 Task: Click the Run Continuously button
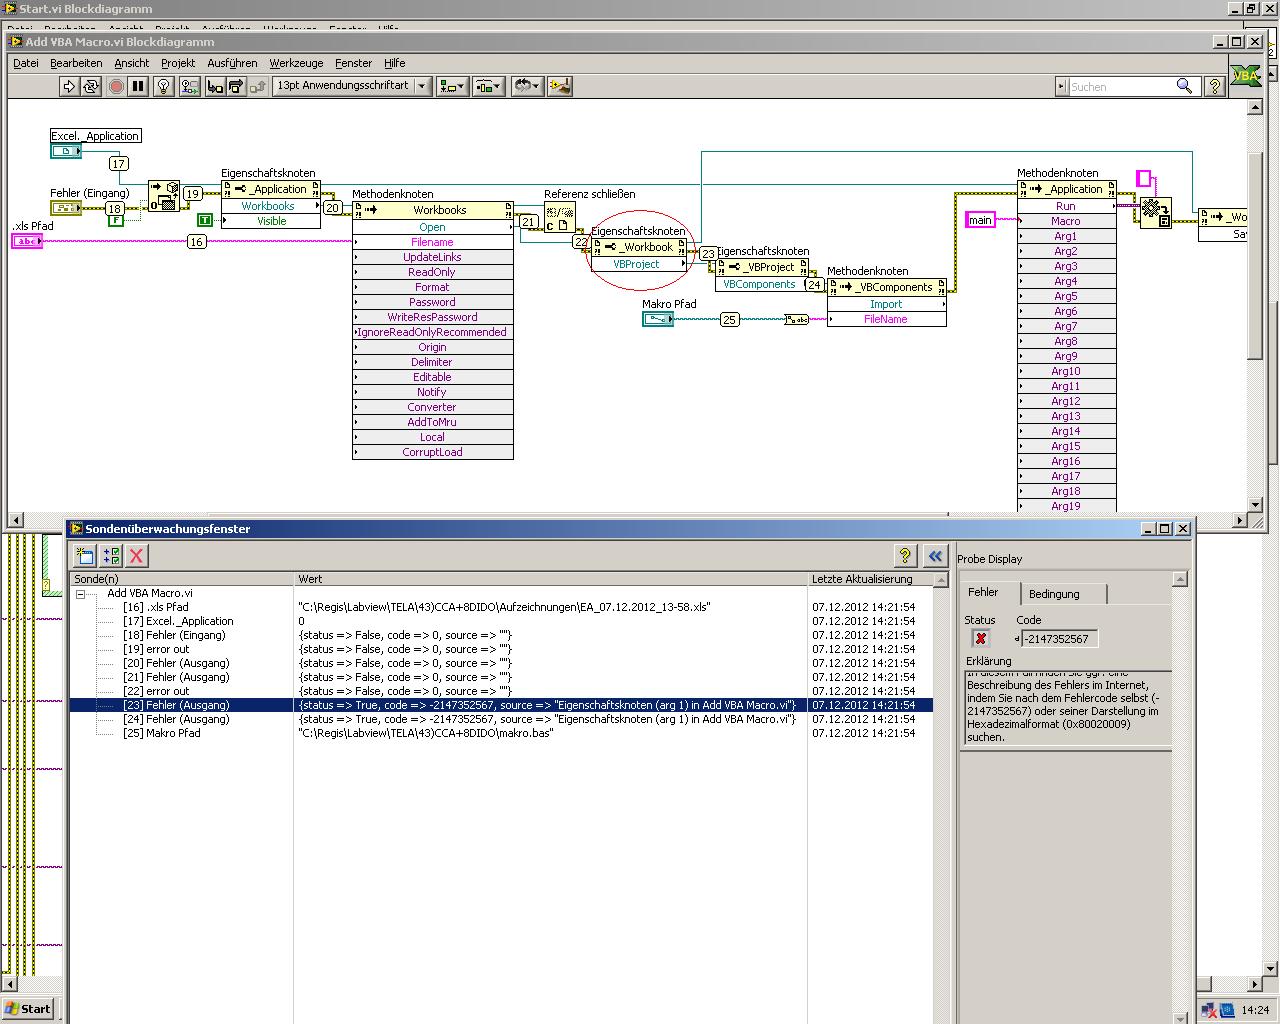[x=91, y=87]
